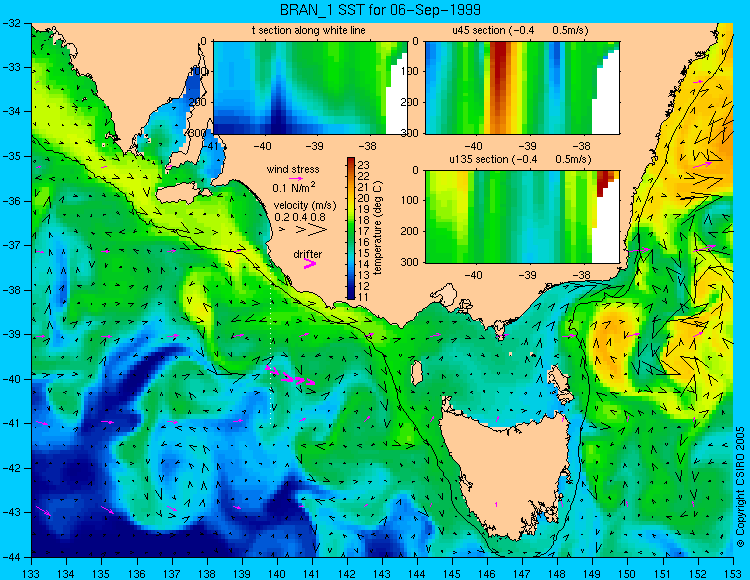Click the '23' value on colorbar
This screenshot has height=580, width=750.
(364, 165)
